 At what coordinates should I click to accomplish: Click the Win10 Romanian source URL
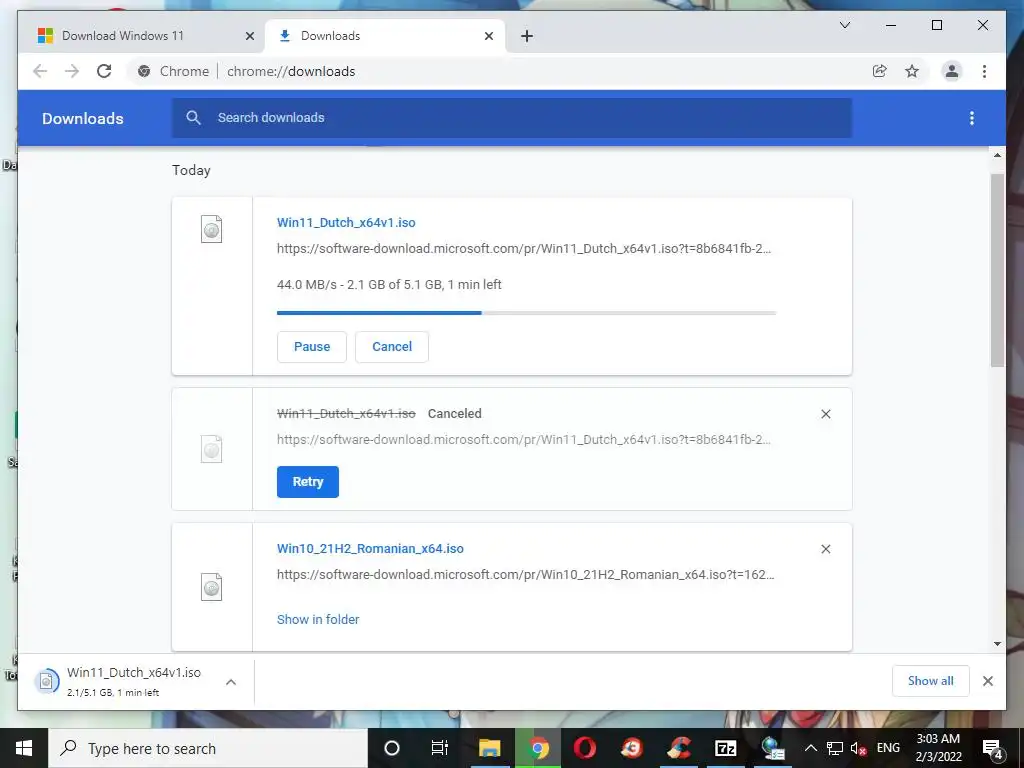(x=526, y=575)
